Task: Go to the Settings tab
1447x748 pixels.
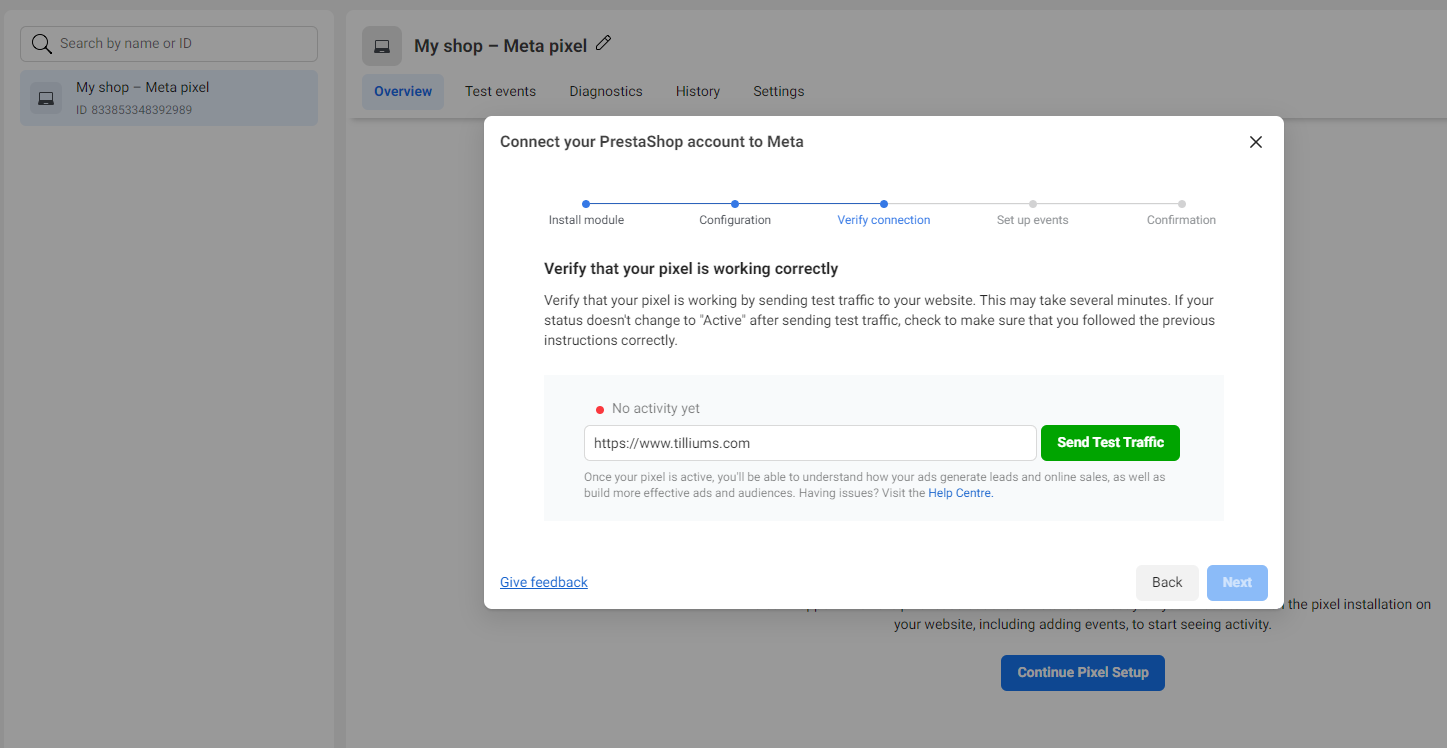Action: pyautogui.click(x=779, y=91)
